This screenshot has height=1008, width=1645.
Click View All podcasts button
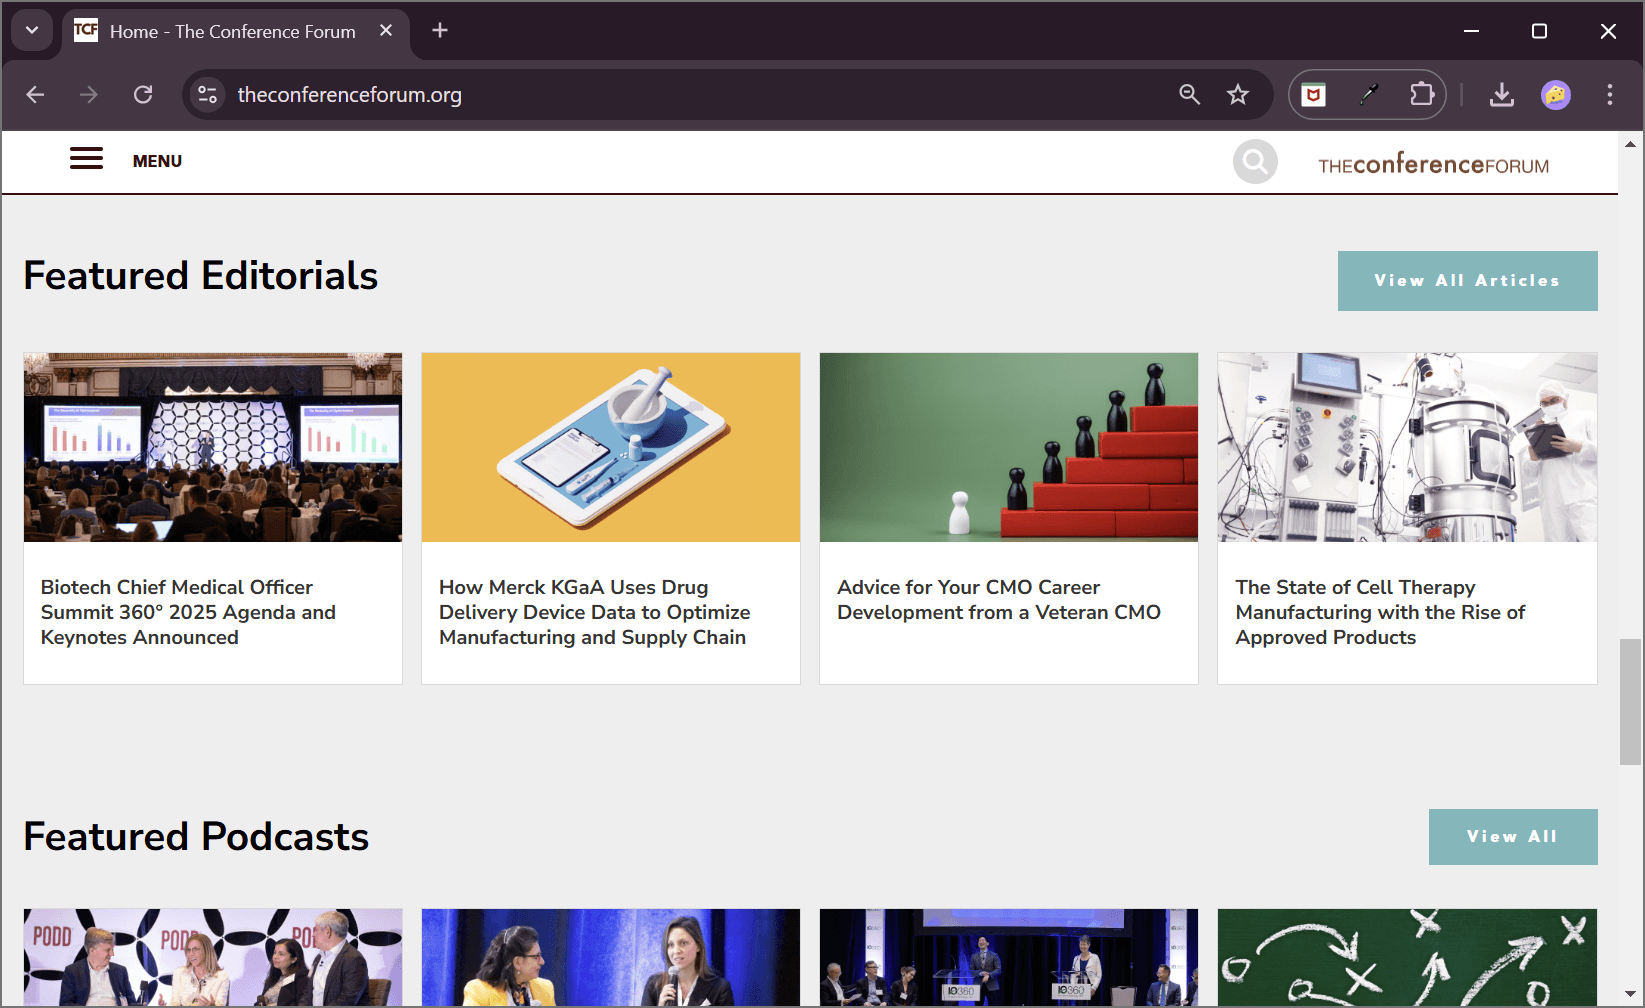pos(1512,837)
